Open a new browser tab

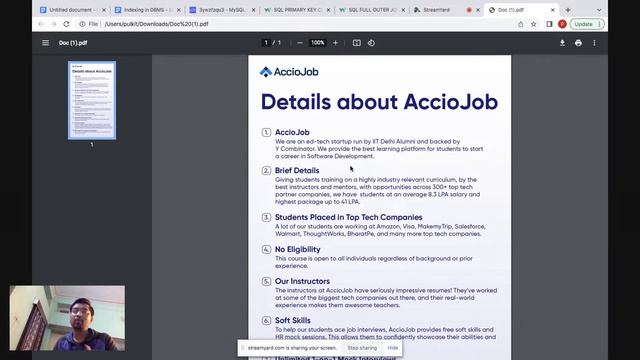568,10
